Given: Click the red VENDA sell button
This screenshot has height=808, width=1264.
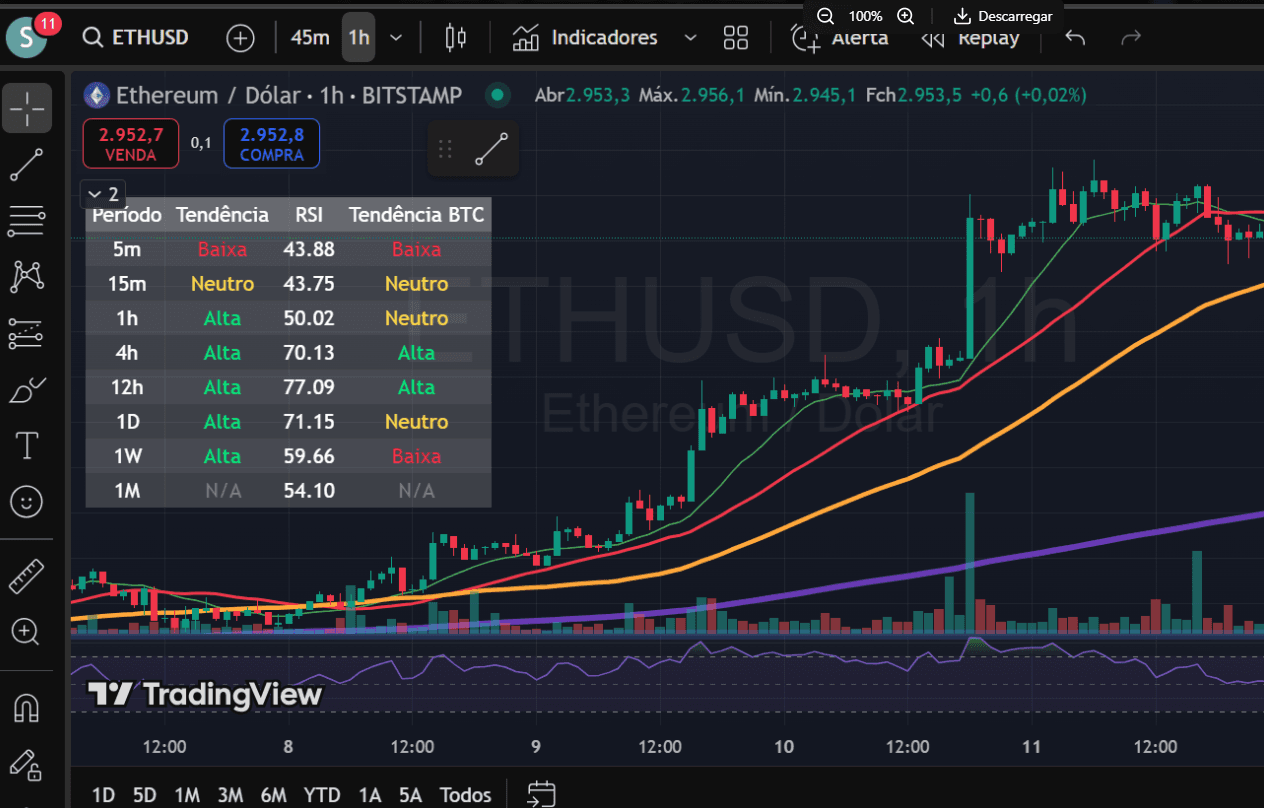Looking at the screenshot, I should coord(131,144).
